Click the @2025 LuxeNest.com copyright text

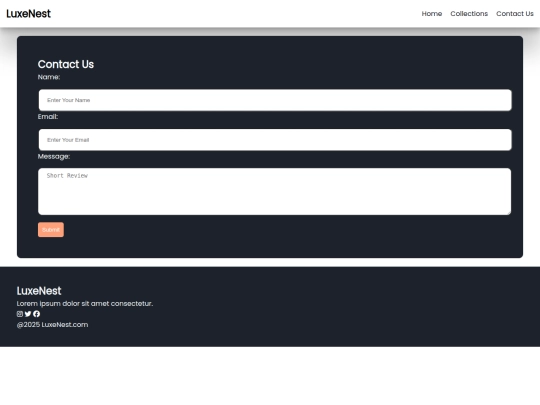click(52, 325)
